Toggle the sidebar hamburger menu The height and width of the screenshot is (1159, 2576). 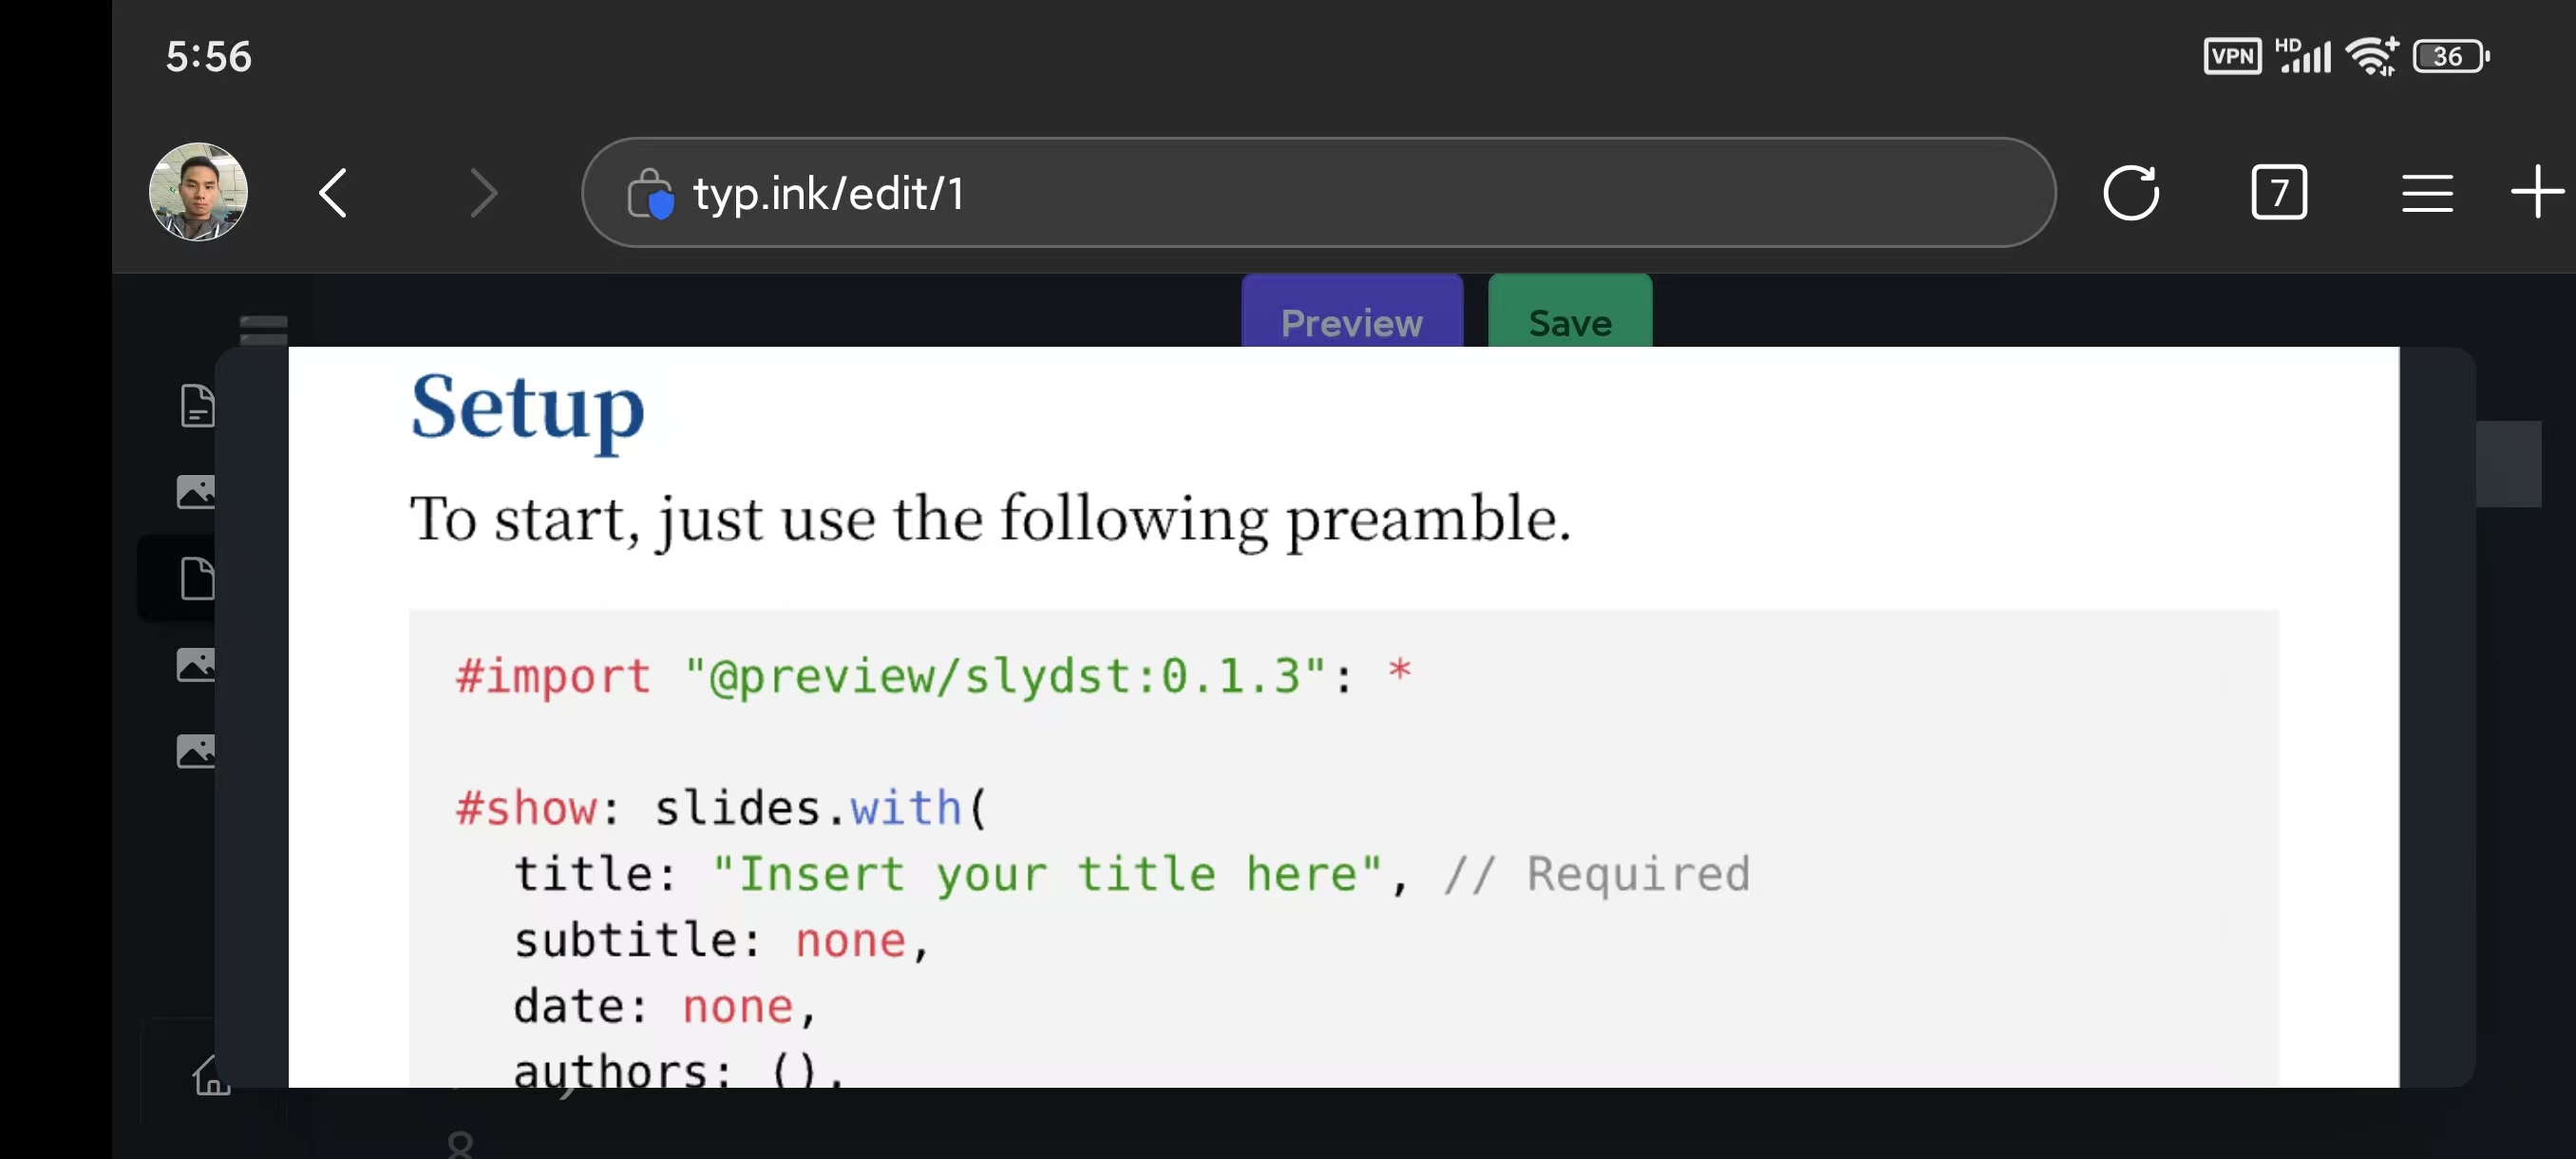tap(264, 328)
